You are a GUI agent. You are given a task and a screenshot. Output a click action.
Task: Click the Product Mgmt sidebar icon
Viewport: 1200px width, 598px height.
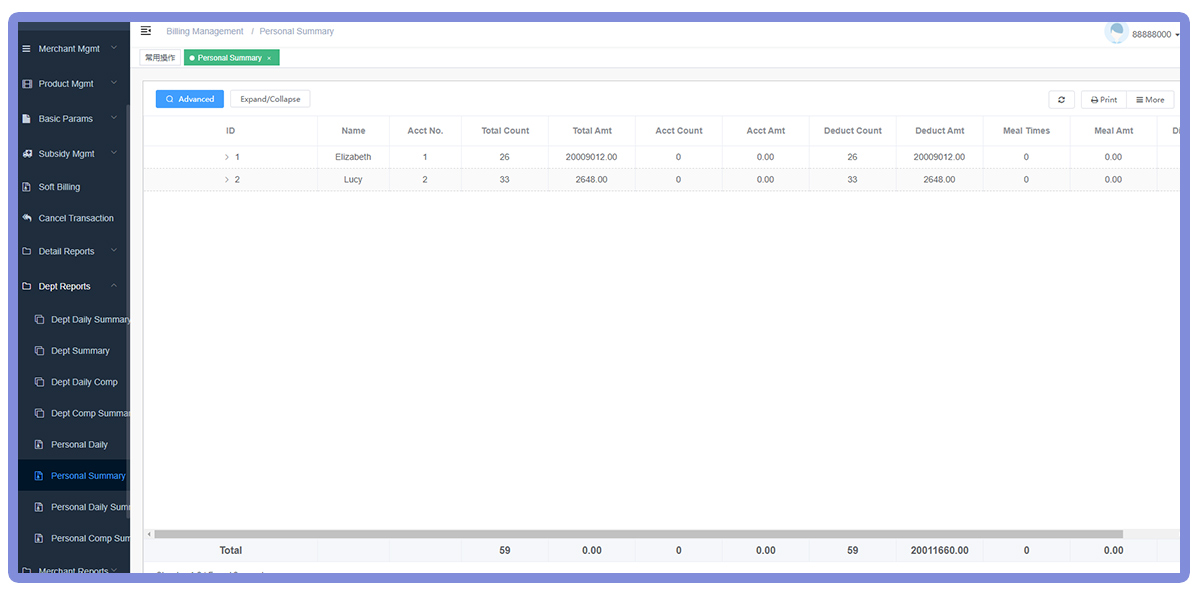27,84
